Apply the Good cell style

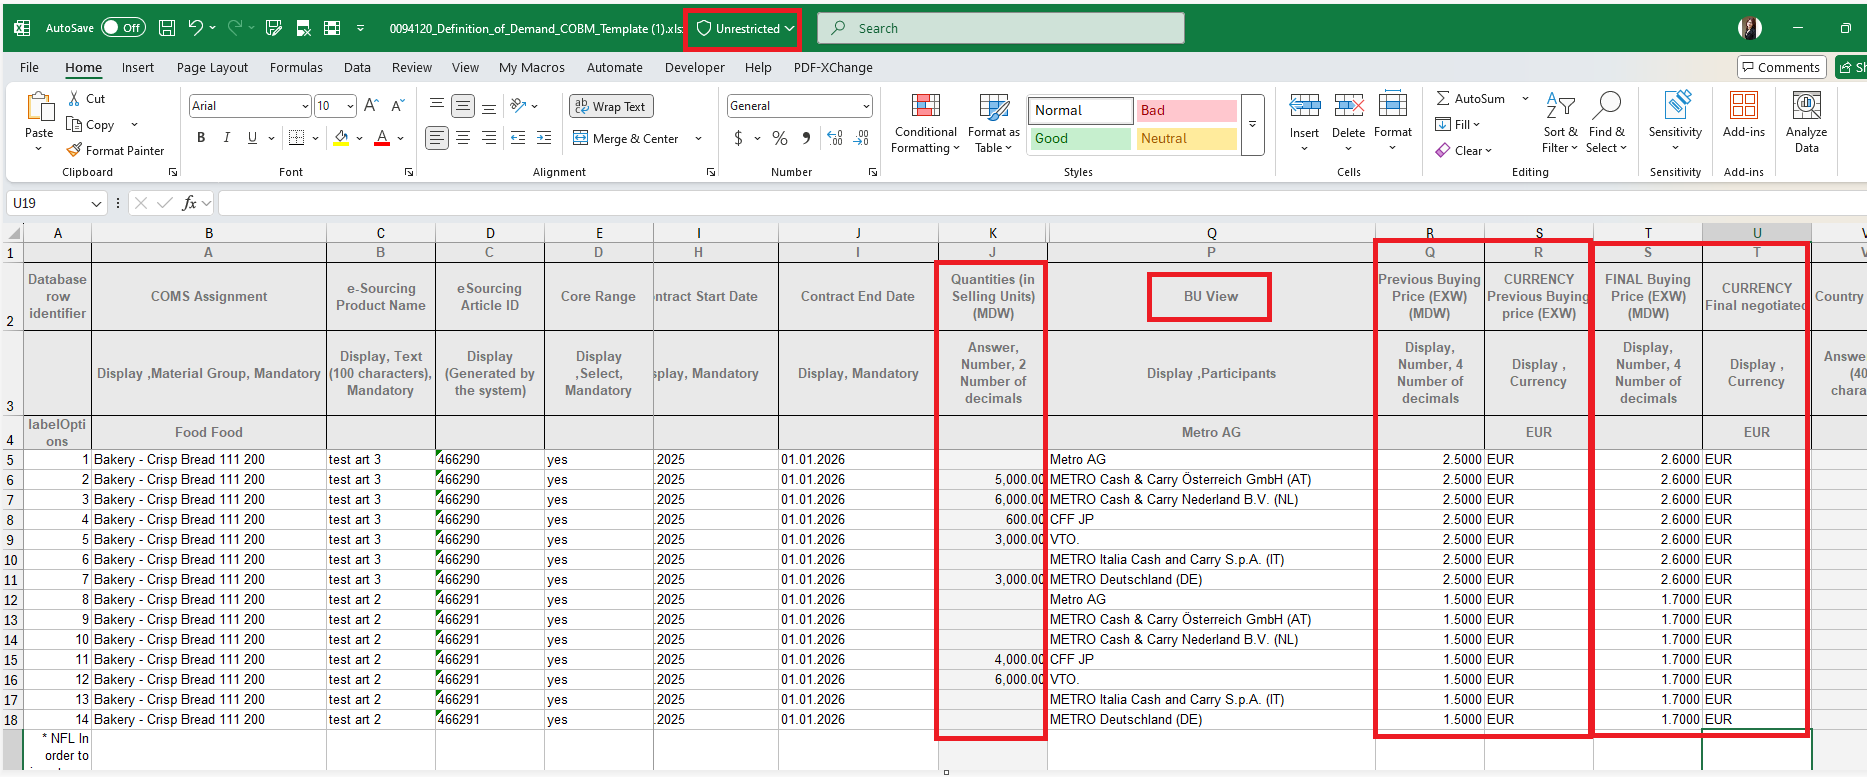pyautogui.click(x=1080, y=139)
